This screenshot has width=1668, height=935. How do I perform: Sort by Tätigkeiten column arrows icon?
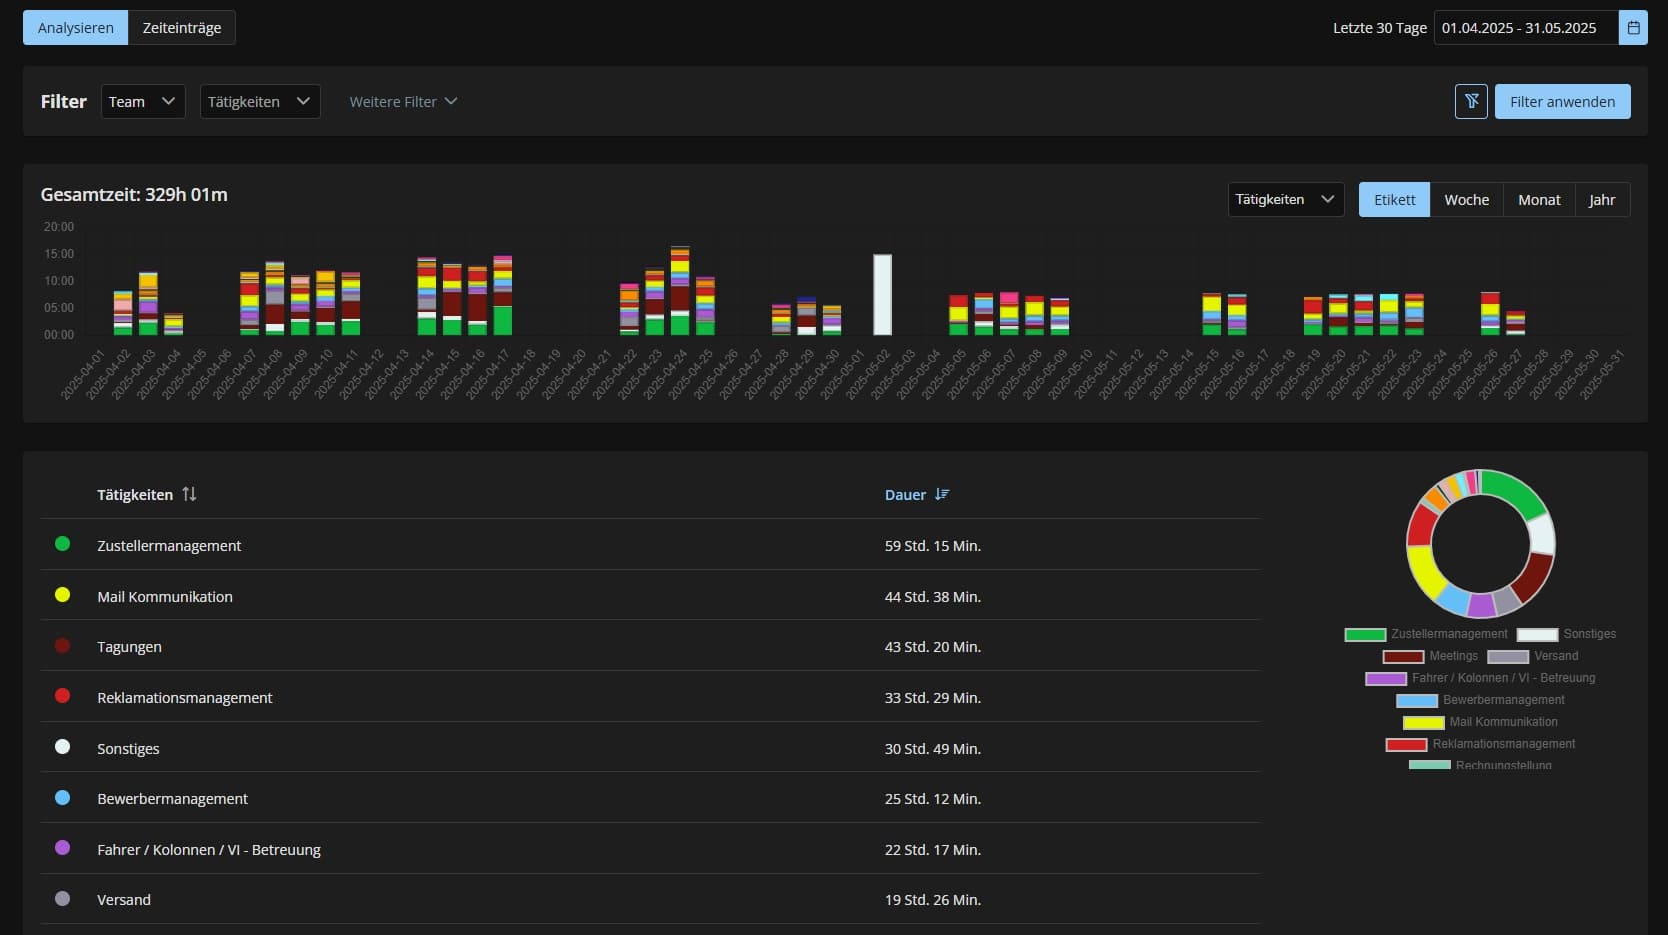coord(189,494)
